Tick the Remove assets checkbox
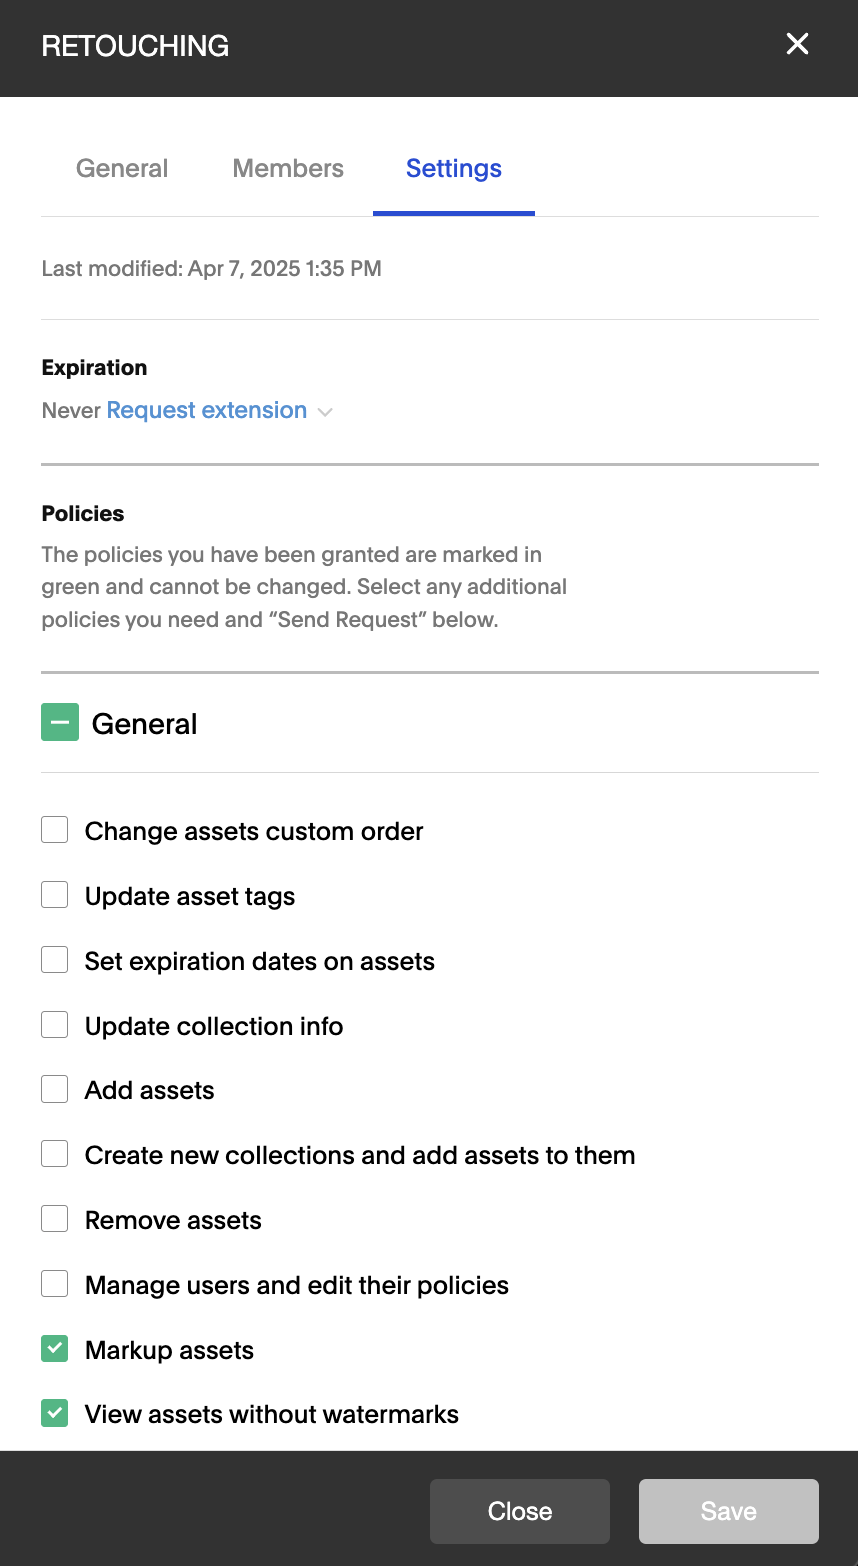Screen dimensions: 858x1566 [x=55, y=1219]
